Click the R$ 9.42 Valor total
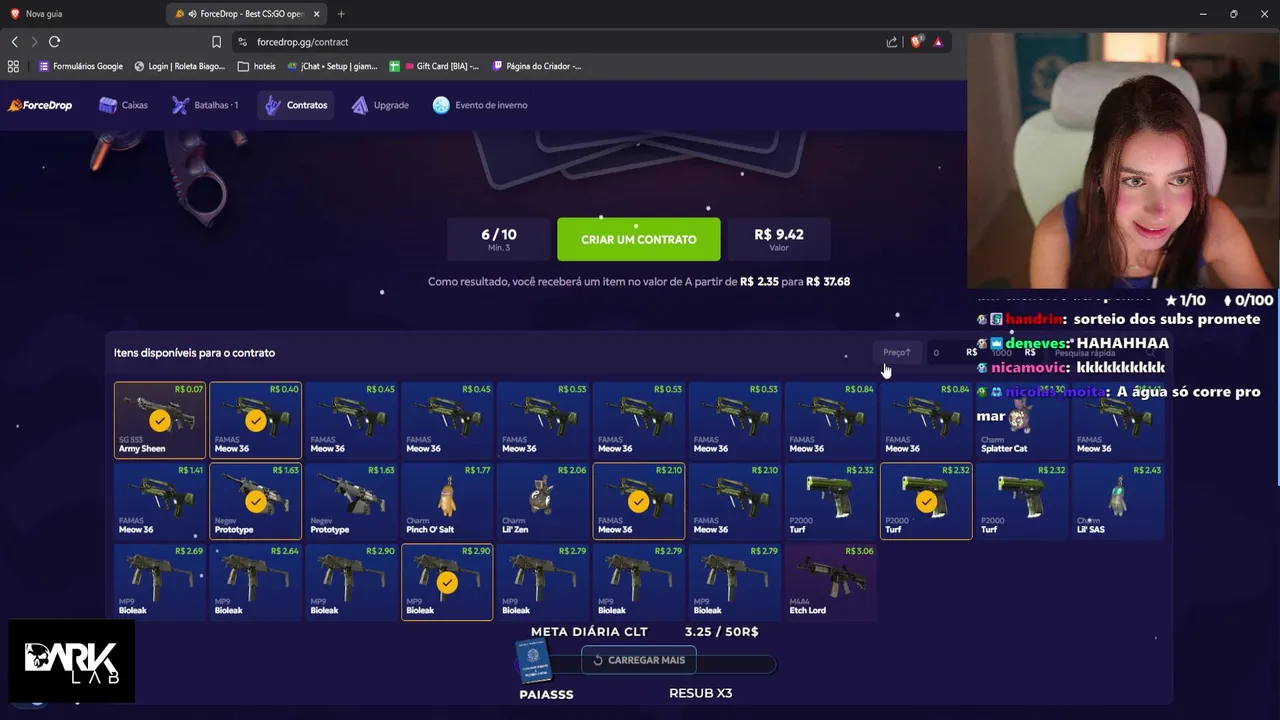 778,240
